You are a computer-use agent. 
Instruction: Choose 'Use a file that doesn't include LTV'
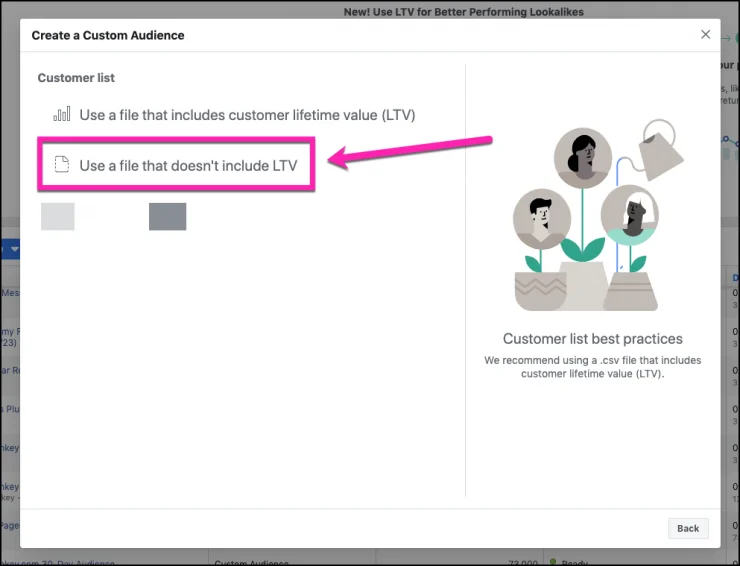(x=188, y=165)
